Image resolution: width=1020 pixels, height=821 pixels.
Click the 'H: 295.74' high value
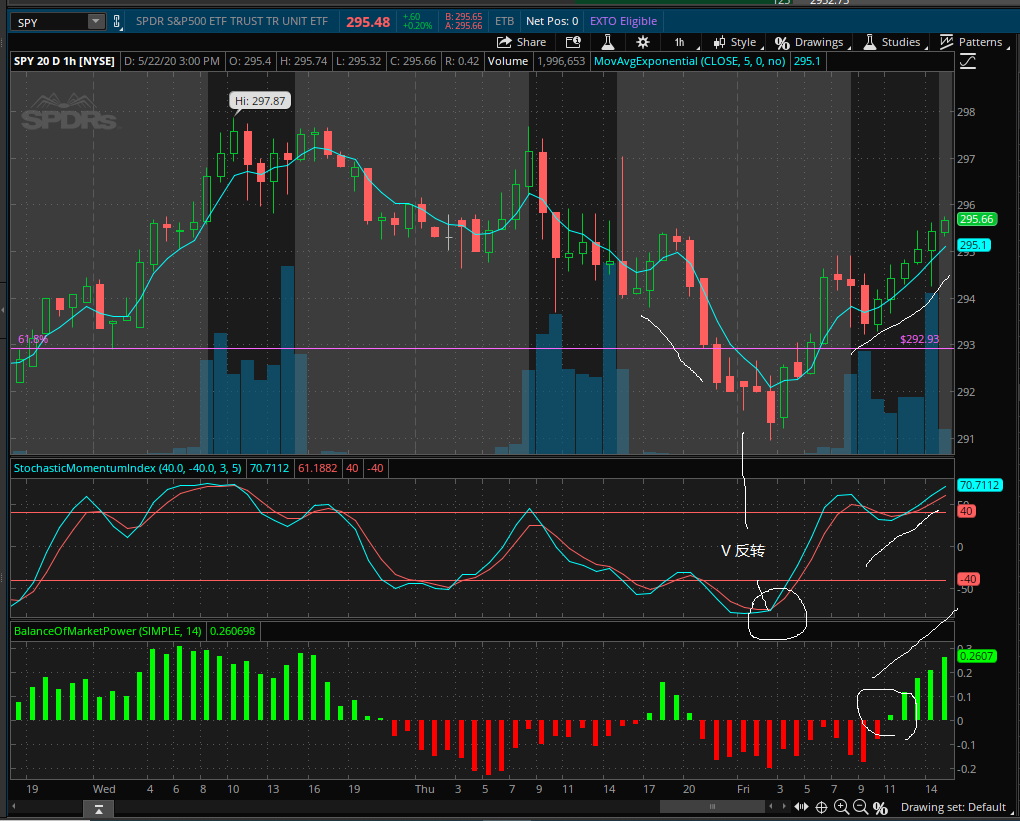coord(303,61)
